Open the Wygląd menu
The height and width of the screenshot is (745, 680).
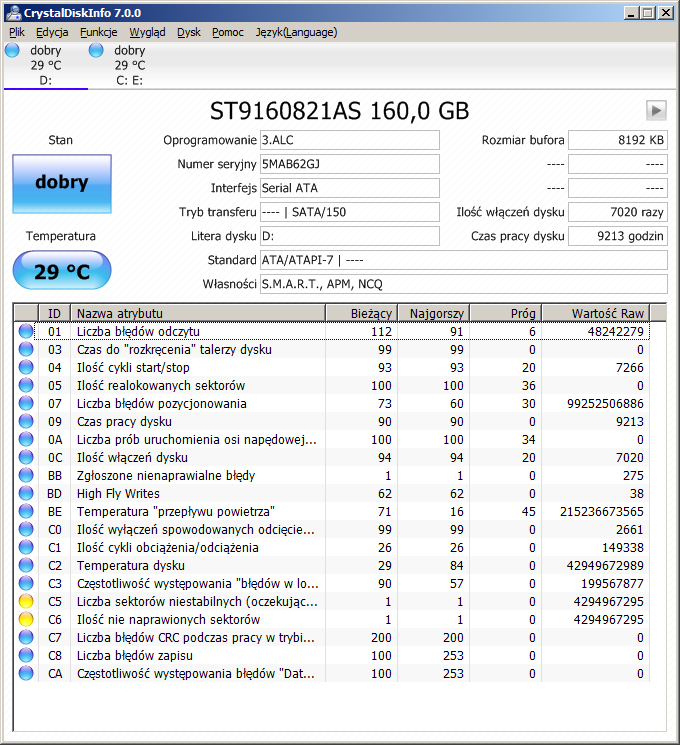pyautogui.click(x=147, y=32)
